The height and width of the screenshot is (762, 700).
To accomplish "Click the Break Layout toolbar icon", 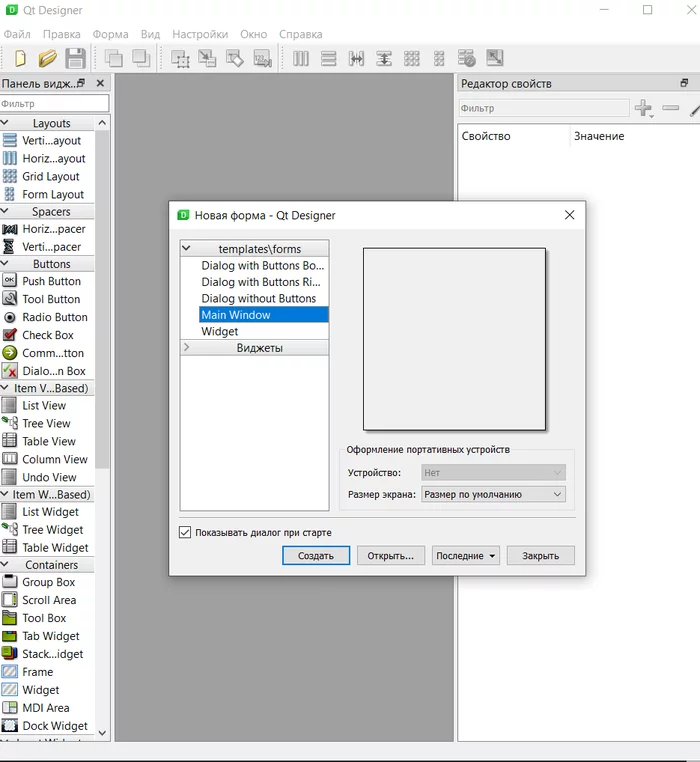I will click(x=467, y=58).
